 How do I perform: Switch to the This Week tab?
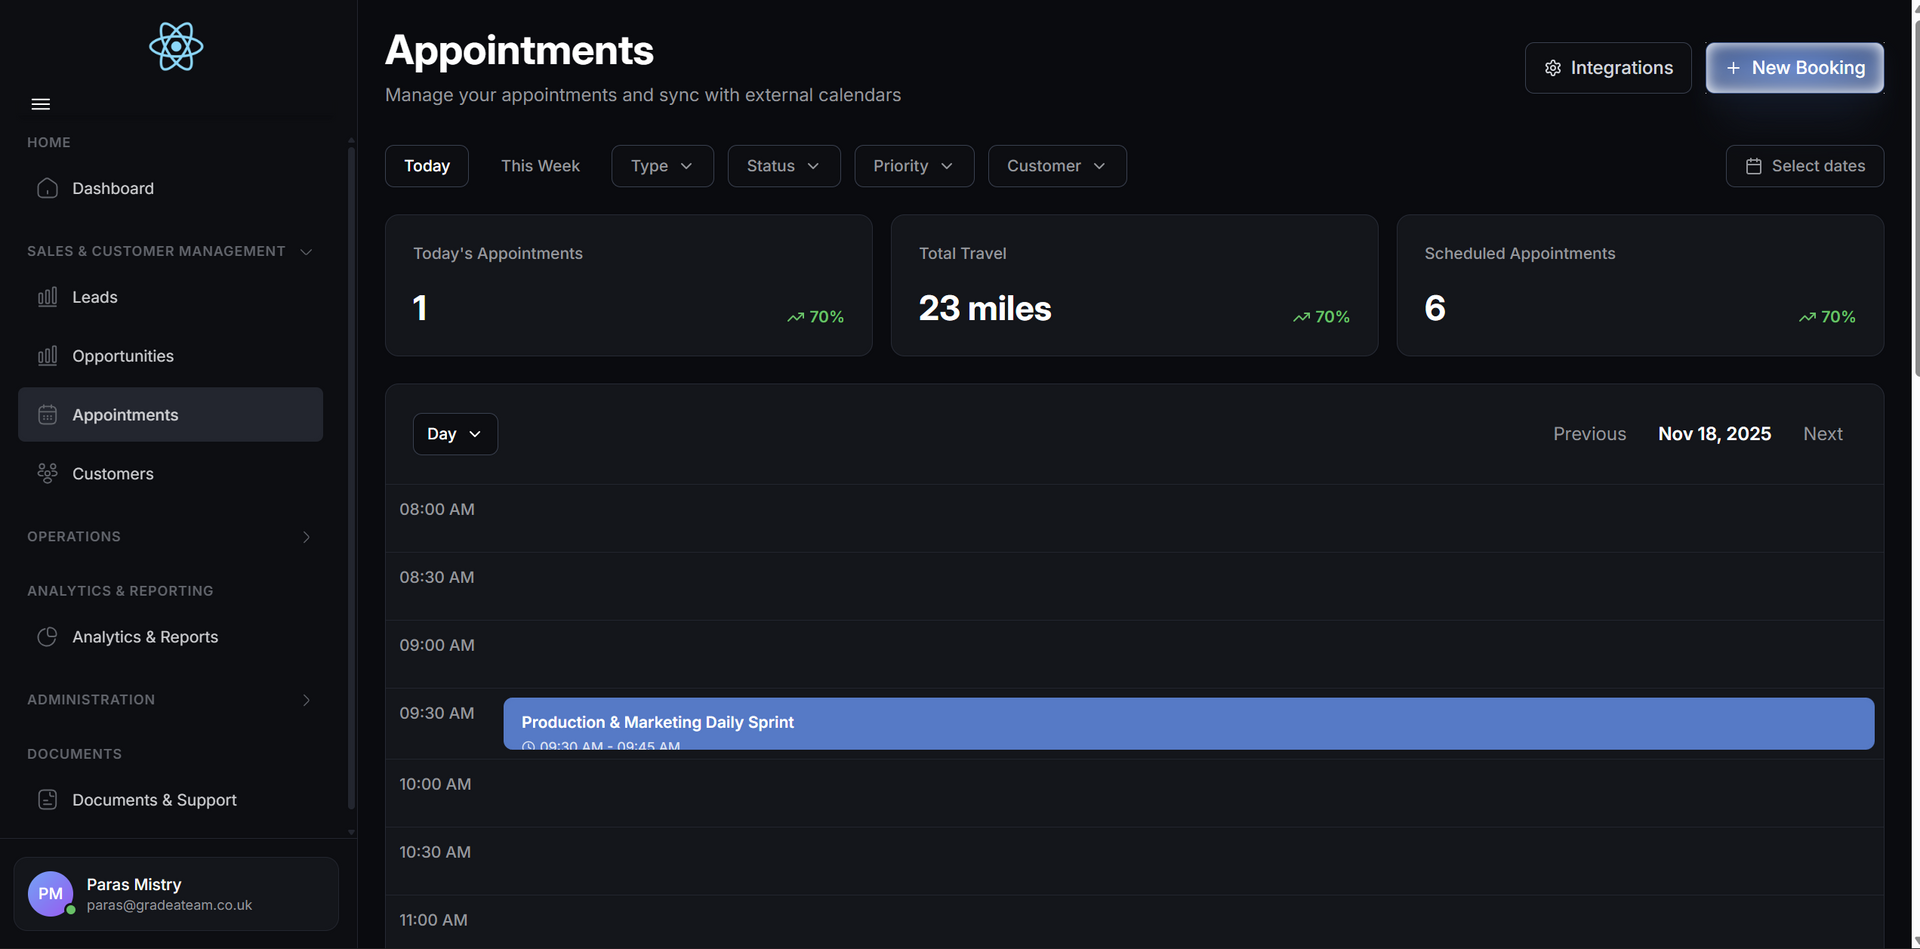pyautogui.click(x=540, y=166)
